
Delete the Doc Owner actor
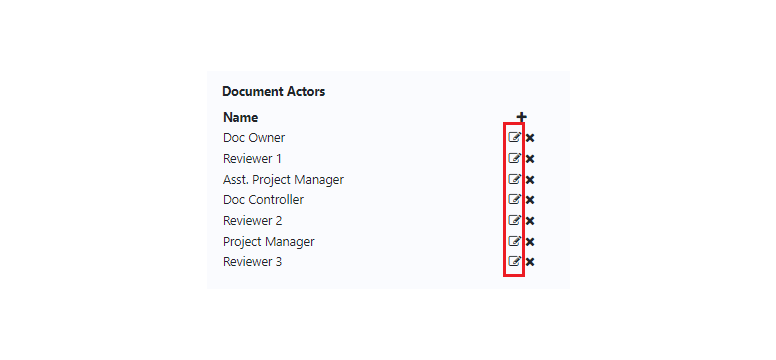[530, 138]
